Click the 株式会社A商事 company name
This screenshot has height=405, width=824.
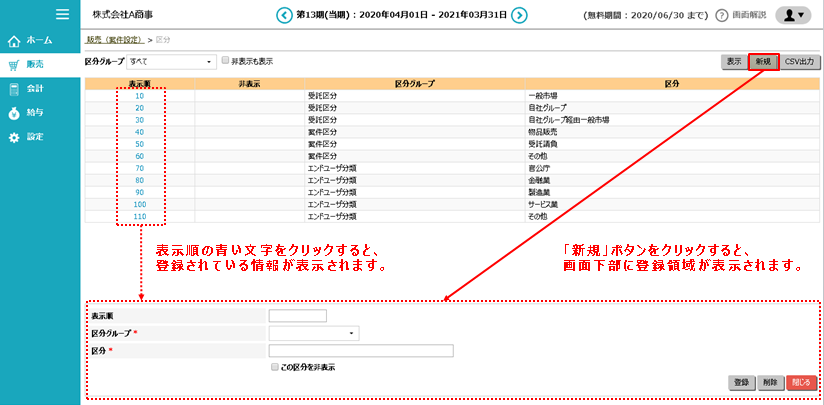pyautogui.click(x=122, y=15)
